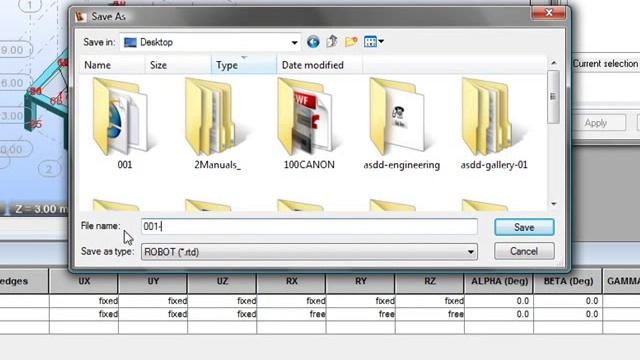Screen dimensions: 640x360
Task: Expand the Save in Desktop dropdown
Action: click(294, 42)
